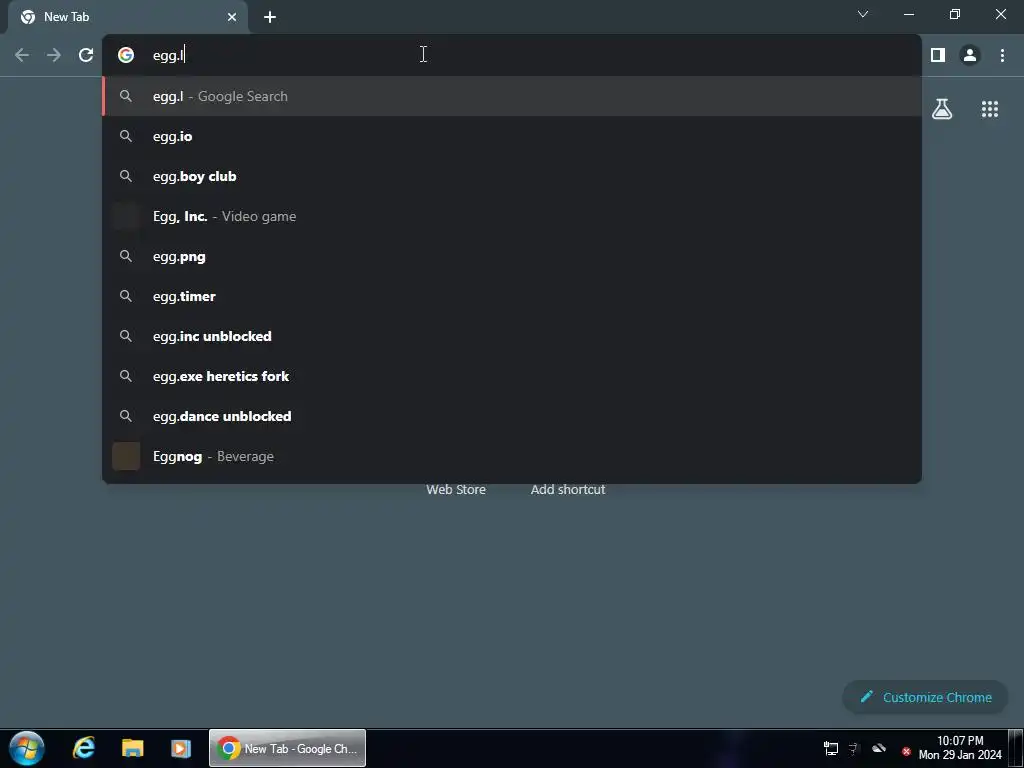The height and width of the screenshot is (768, 1024).
Task: Choose the egg.png suggestion
Action: tap(512, 256)
